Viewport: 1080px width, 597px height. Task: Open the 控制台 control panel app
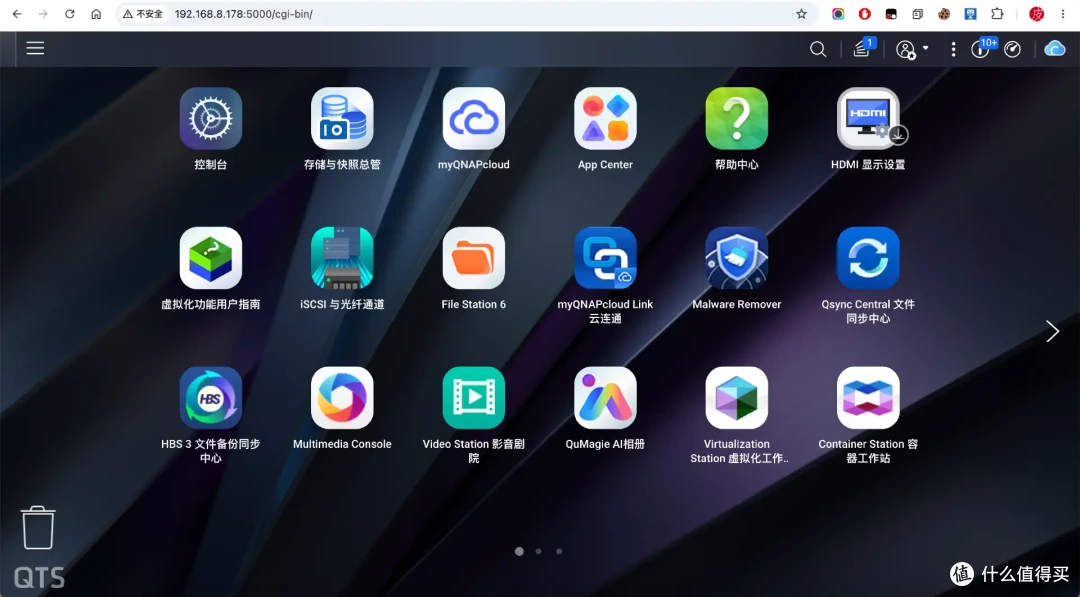point(211,118)
